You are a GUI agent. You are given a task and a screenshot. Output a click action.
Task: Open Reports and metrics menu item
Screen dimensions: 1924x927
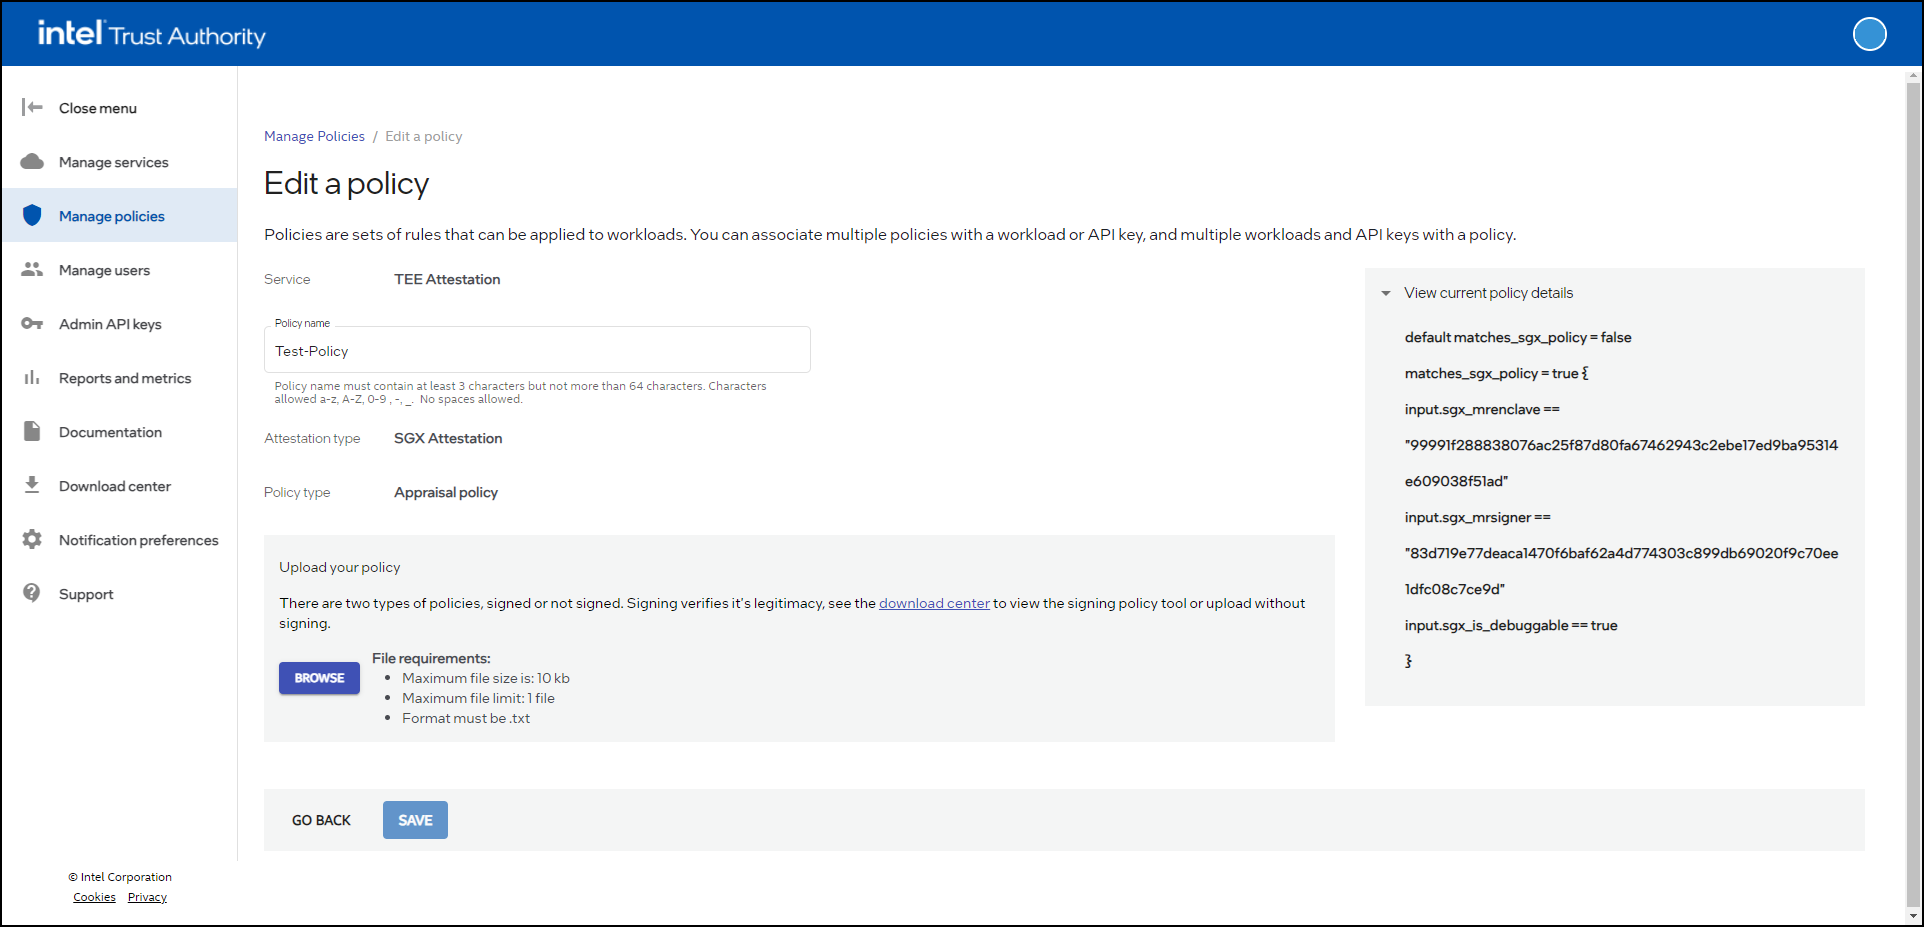(x=120, y=378)
